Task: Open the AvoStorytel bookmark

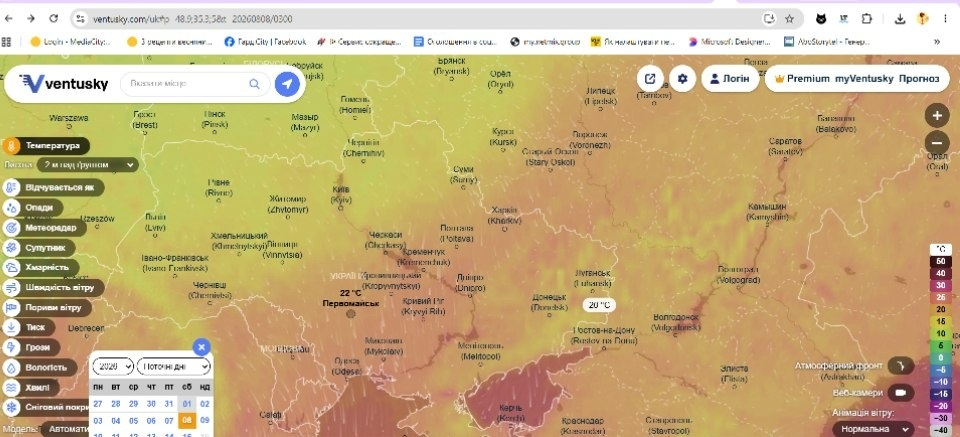Action: (x=827, y=42)
